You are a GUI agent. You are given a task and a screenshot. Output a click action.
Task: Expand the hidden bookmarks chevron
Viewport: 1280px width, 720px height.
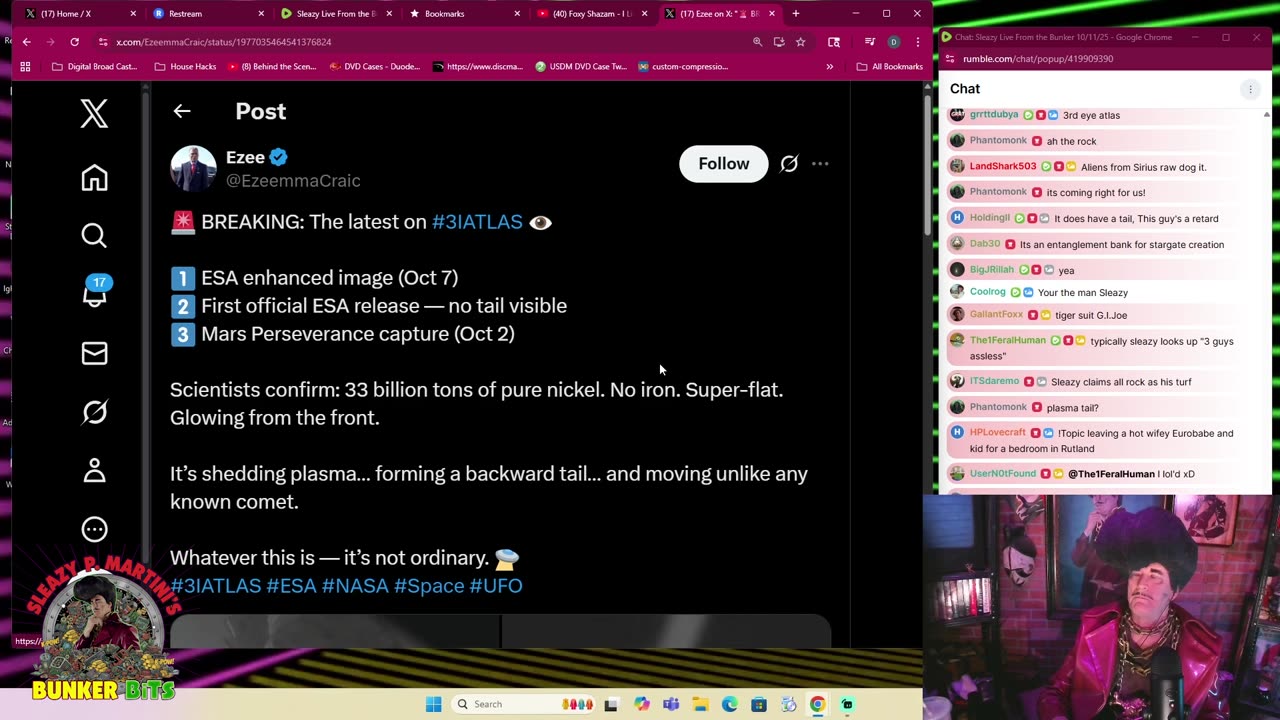829,67
